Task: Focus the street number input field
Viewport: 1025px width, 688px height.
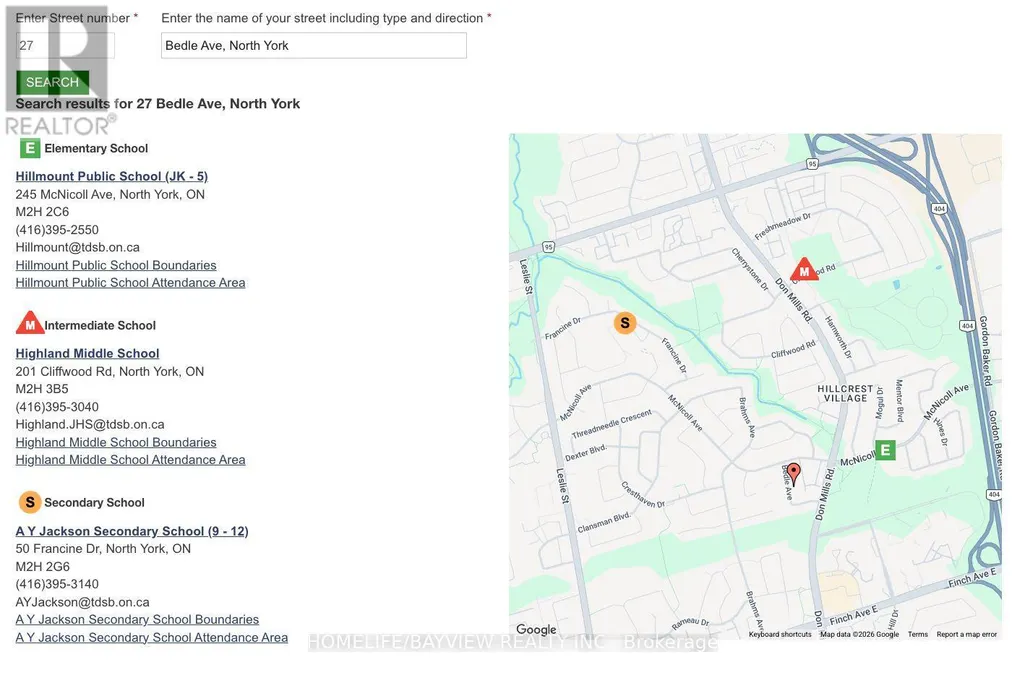Action: click(65, 46)
